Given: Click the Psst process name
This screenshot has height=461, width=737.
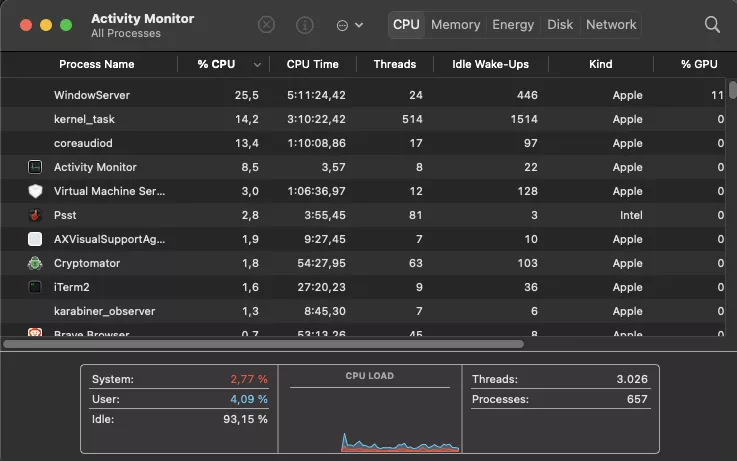Looking at the screenshot, I should pos(65,215).
